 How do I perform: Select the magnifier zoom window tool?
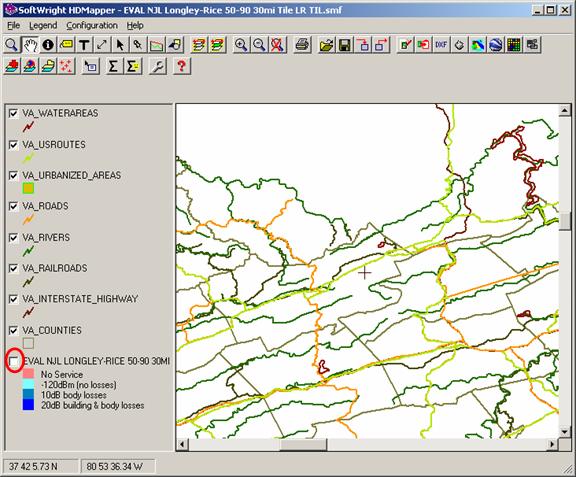(x=12, y=45)
